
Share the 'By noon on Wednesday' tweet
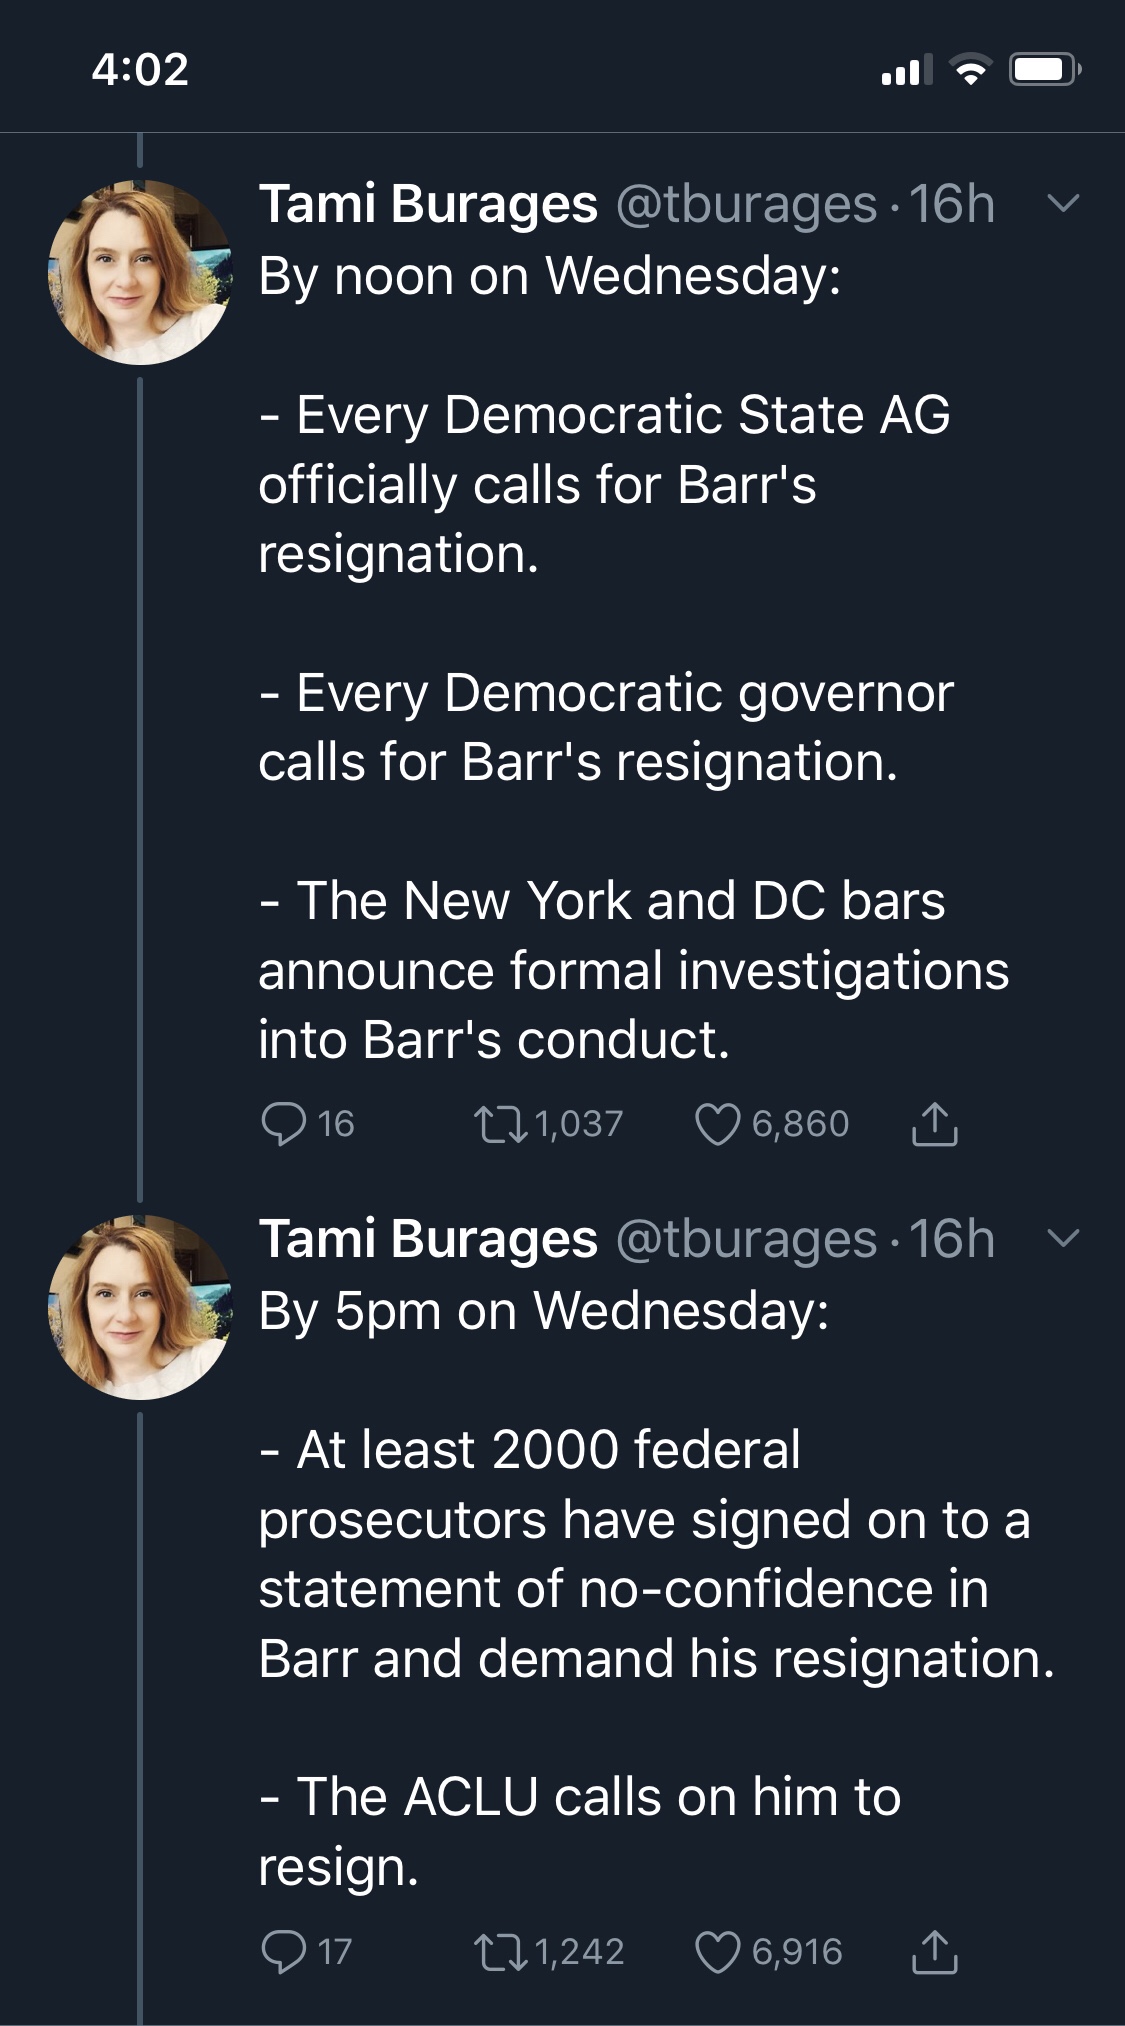tap(934, 1123)
